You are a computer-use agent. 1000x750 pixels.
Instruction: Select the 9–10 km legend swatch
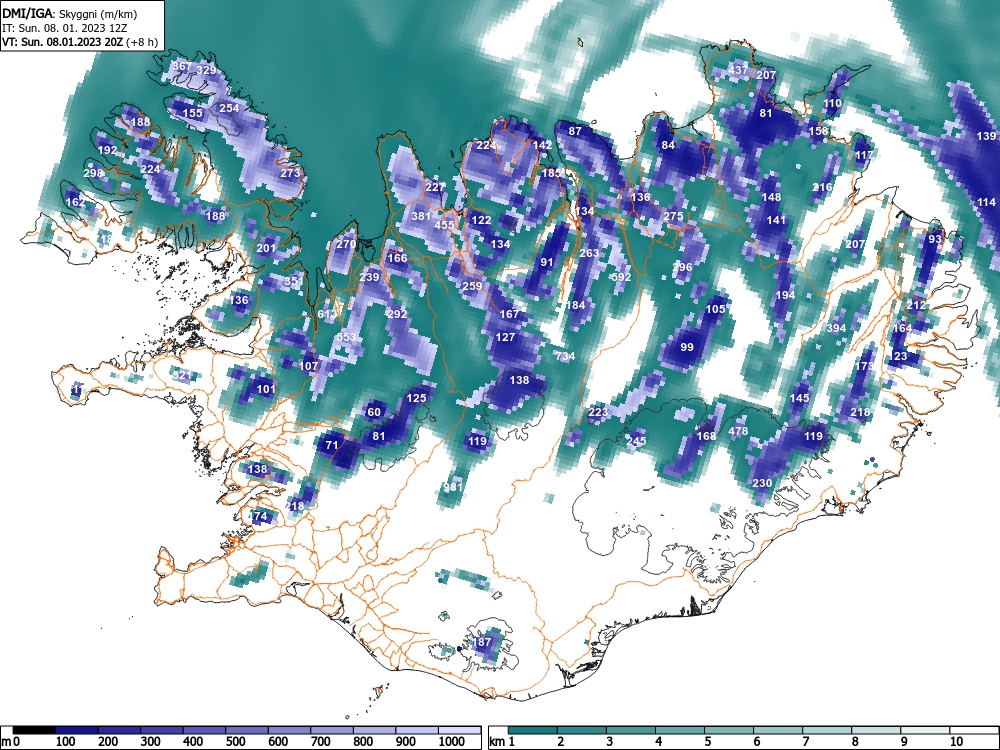(925, 730)
